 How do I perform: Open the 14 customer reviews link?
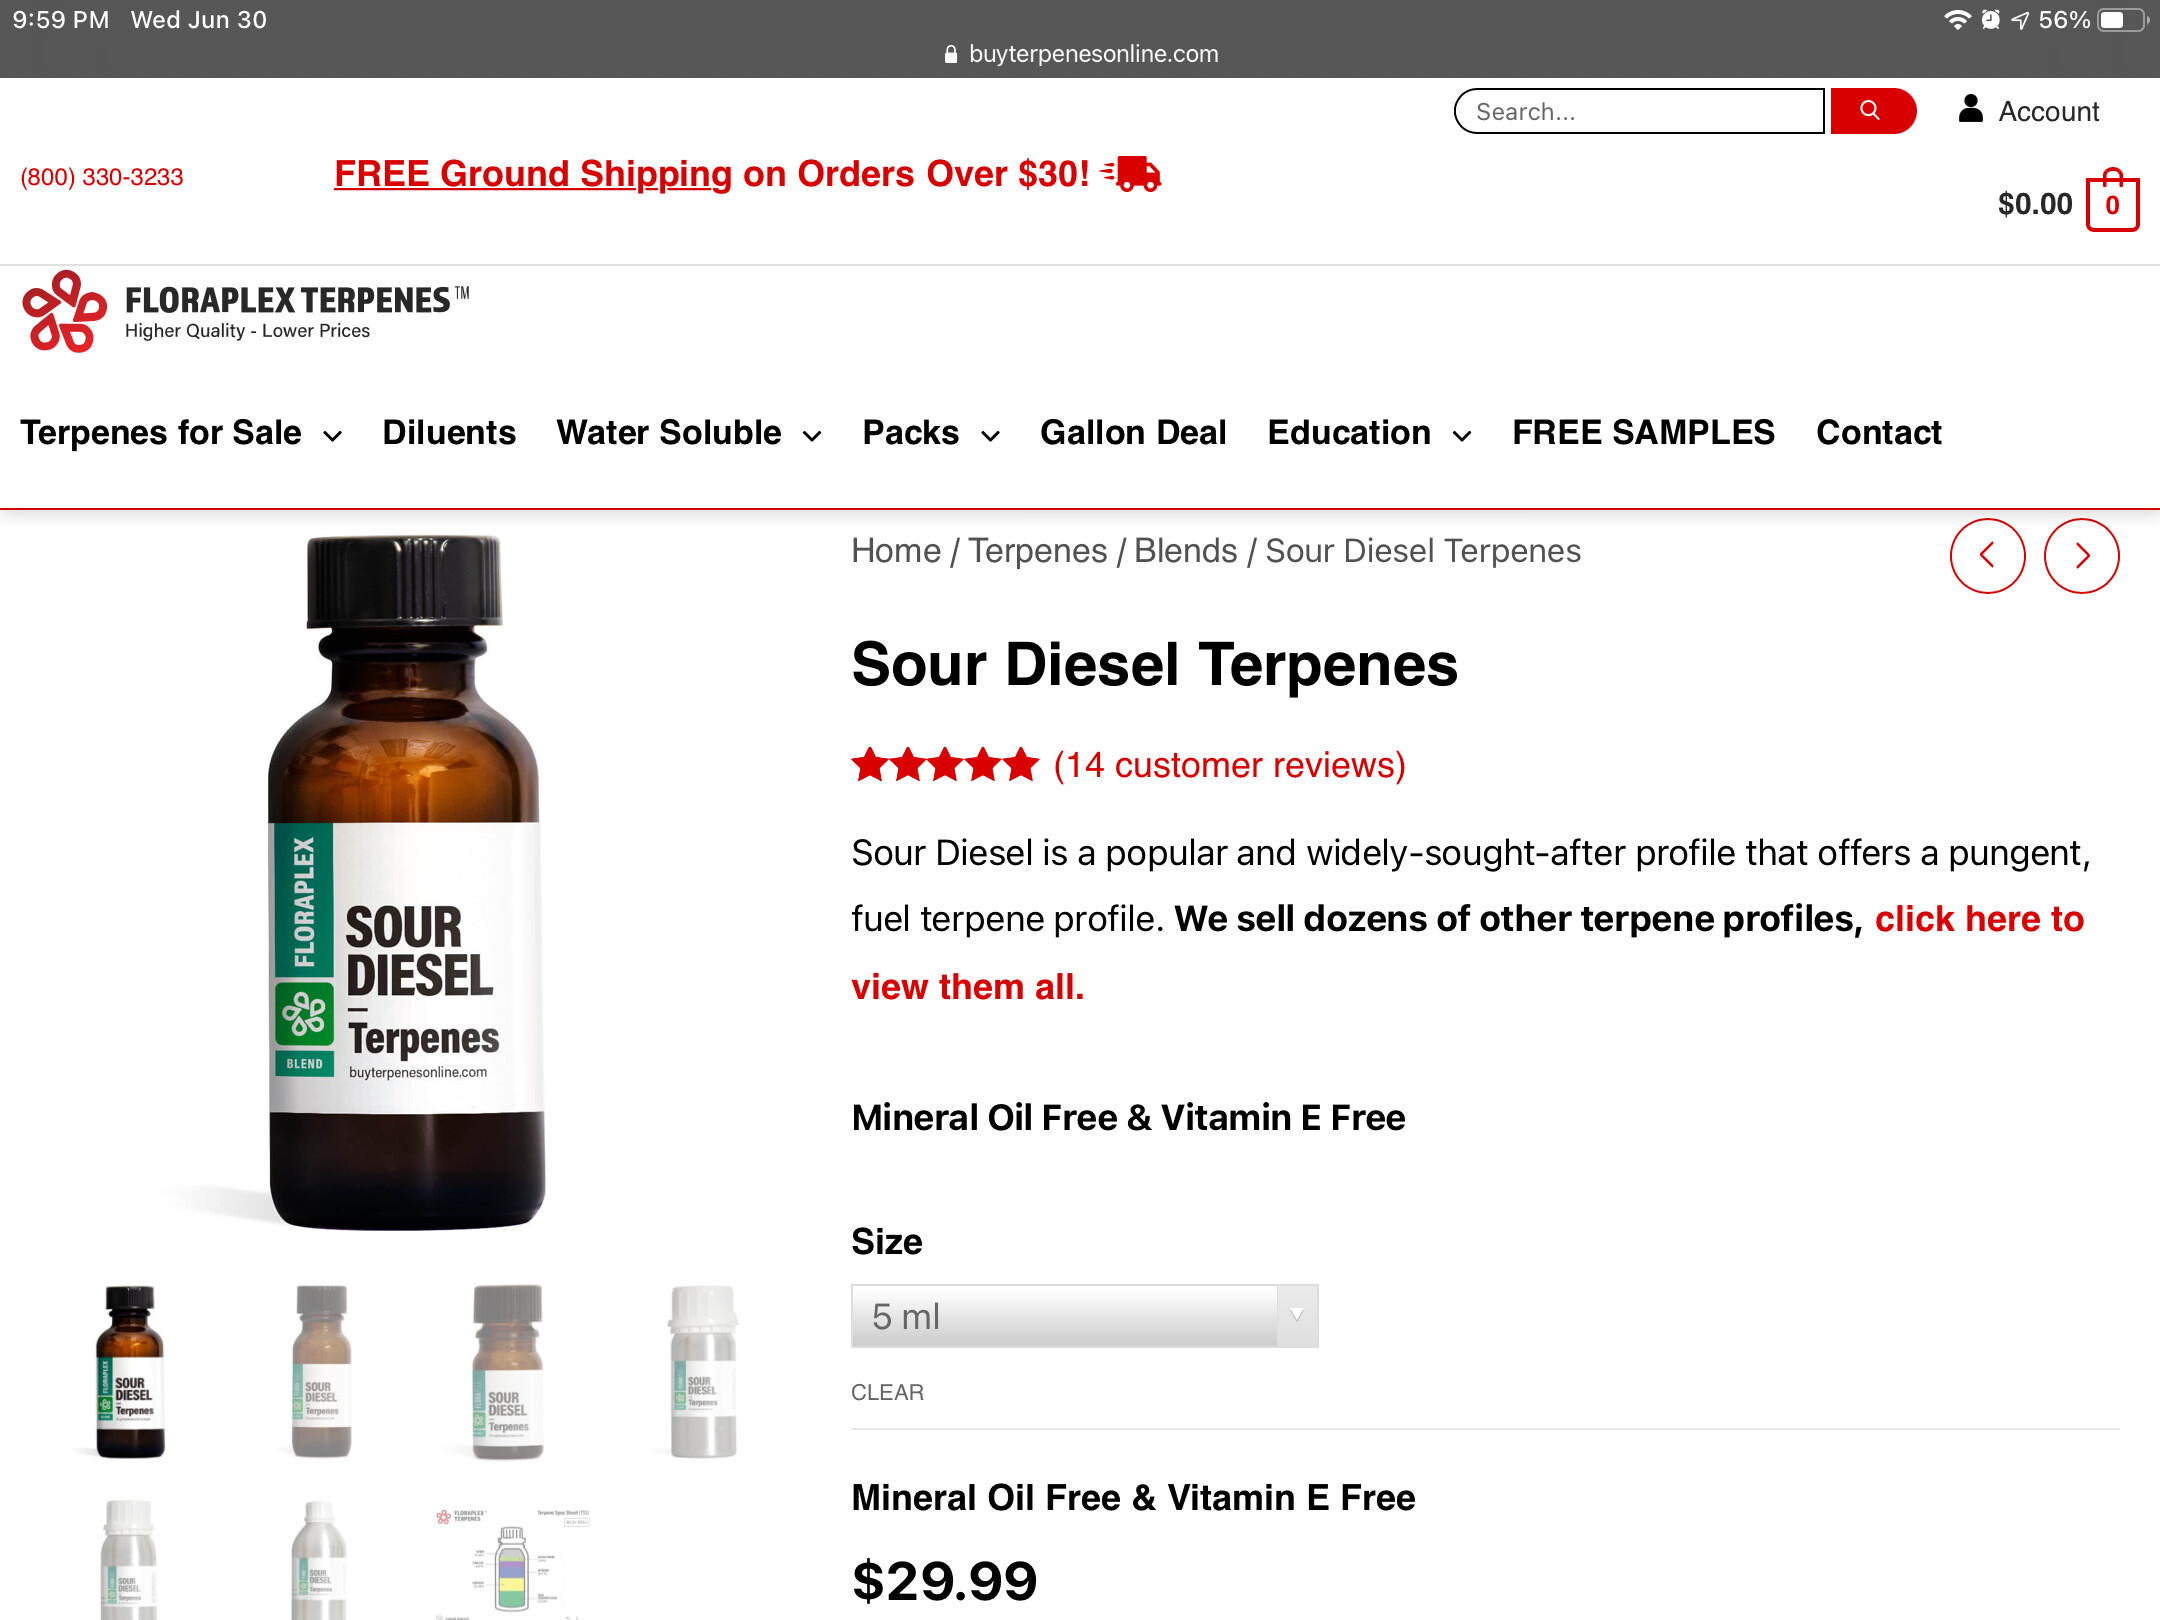[1230, 765]
